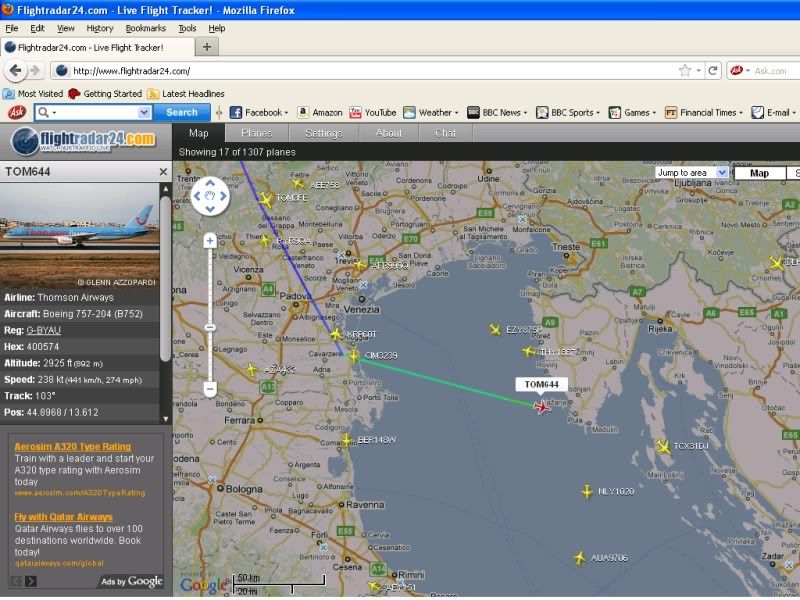
Task: Open the File menu
Action: pyautogui.click(x=12, y=28)
